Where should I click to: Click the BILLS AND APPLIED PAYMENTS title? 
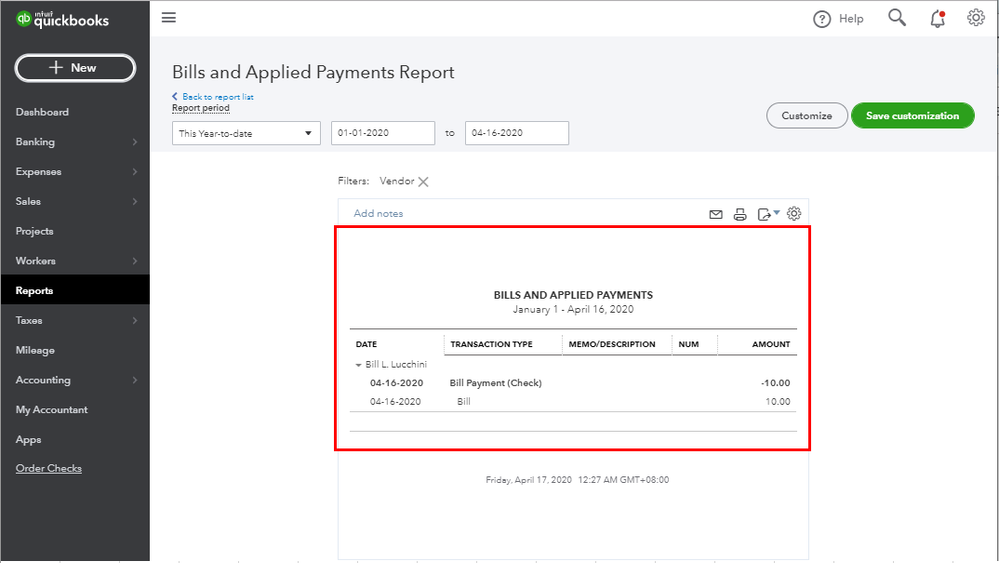click(x=573, y=295)
